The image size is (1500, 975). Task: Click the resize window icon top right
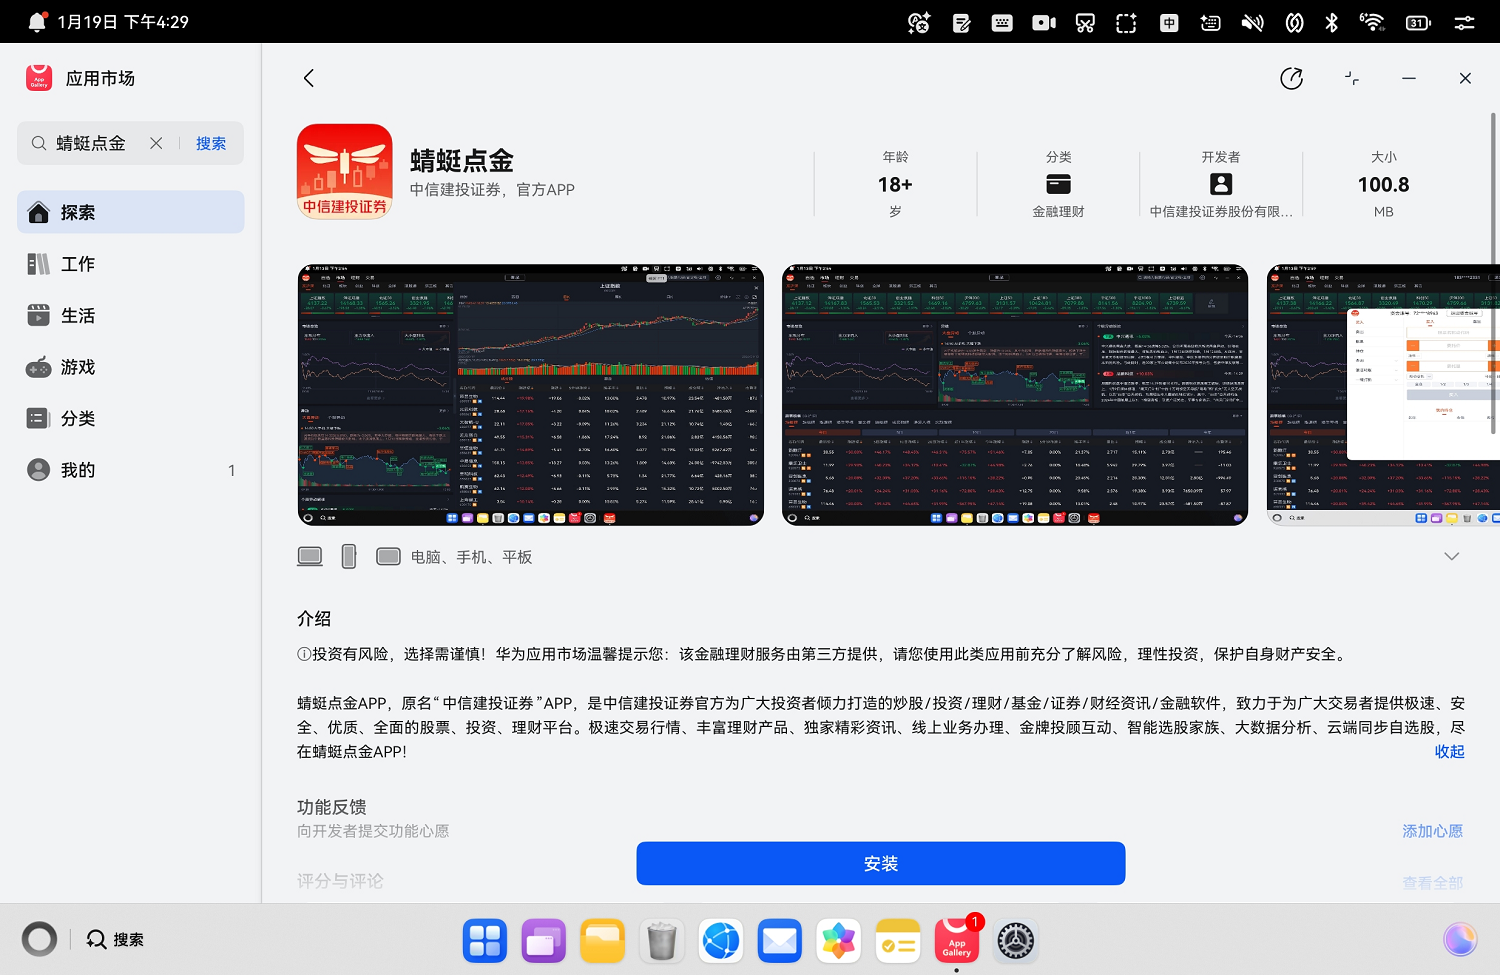pos(1351,78)
